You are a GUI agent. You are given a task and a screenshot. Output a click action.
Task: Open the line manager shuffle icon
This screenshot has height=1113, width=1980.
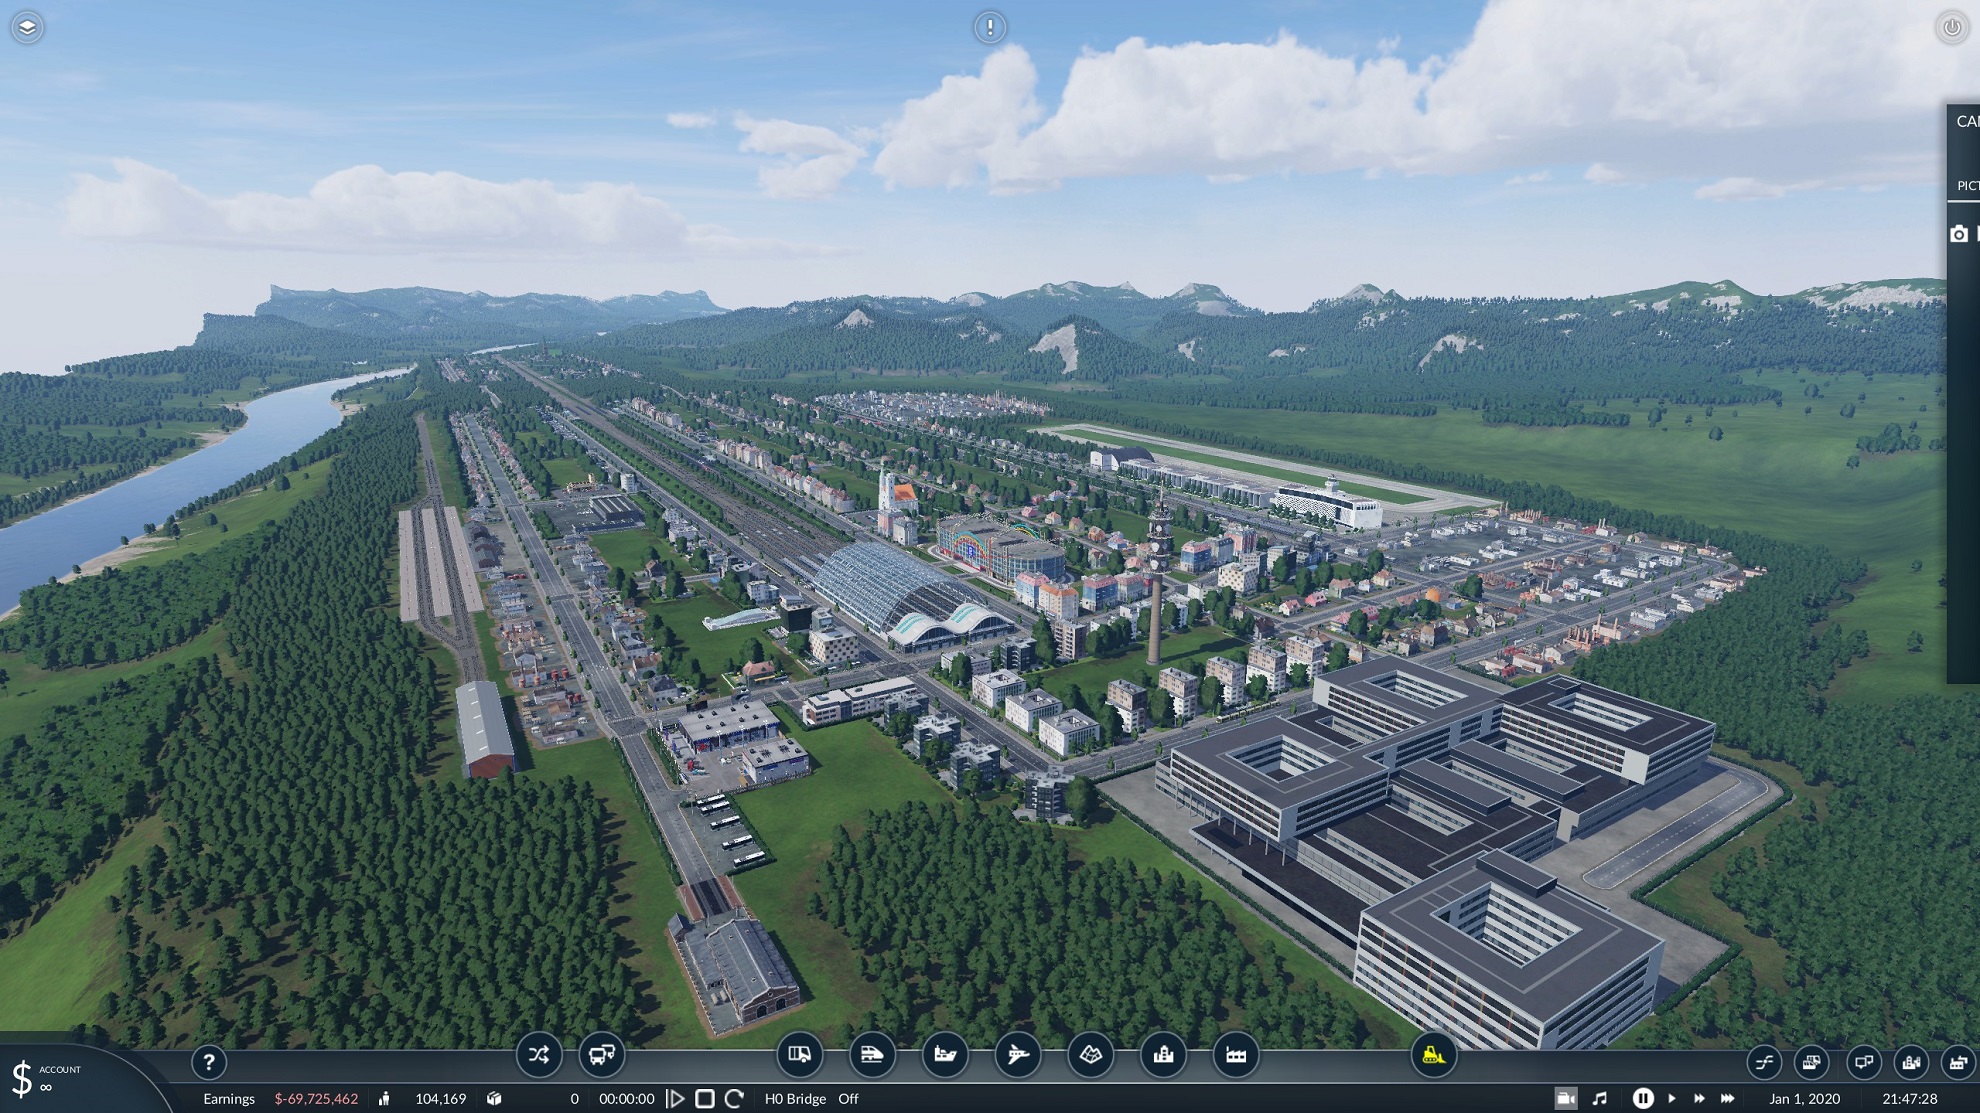pyautogui.click(x=539, y=1055)
